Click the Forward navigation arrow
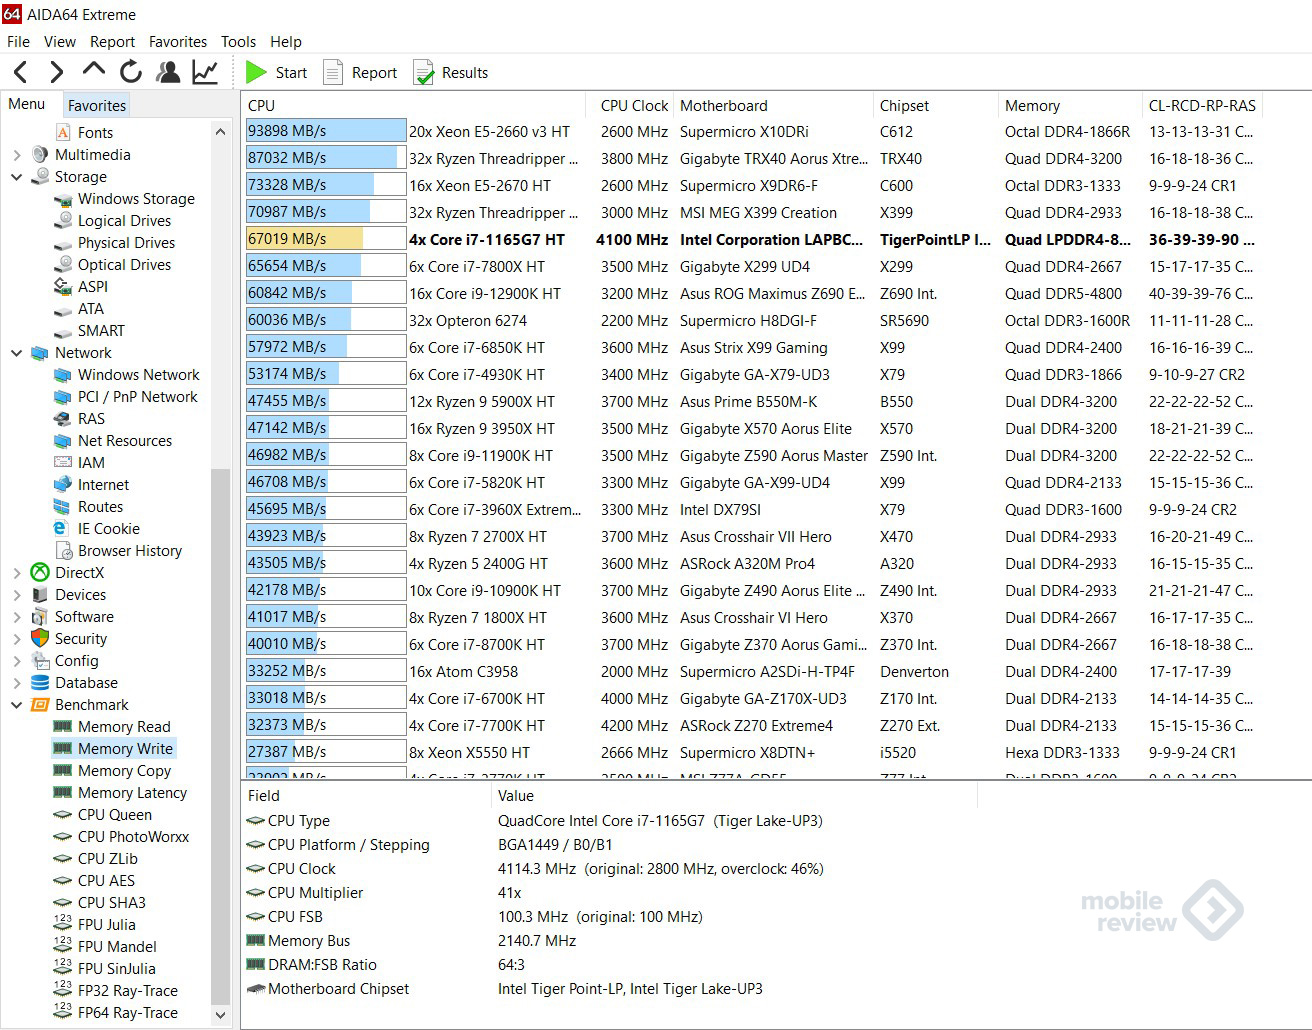This screenshot has width=1312, height=1030. point(57,72)
